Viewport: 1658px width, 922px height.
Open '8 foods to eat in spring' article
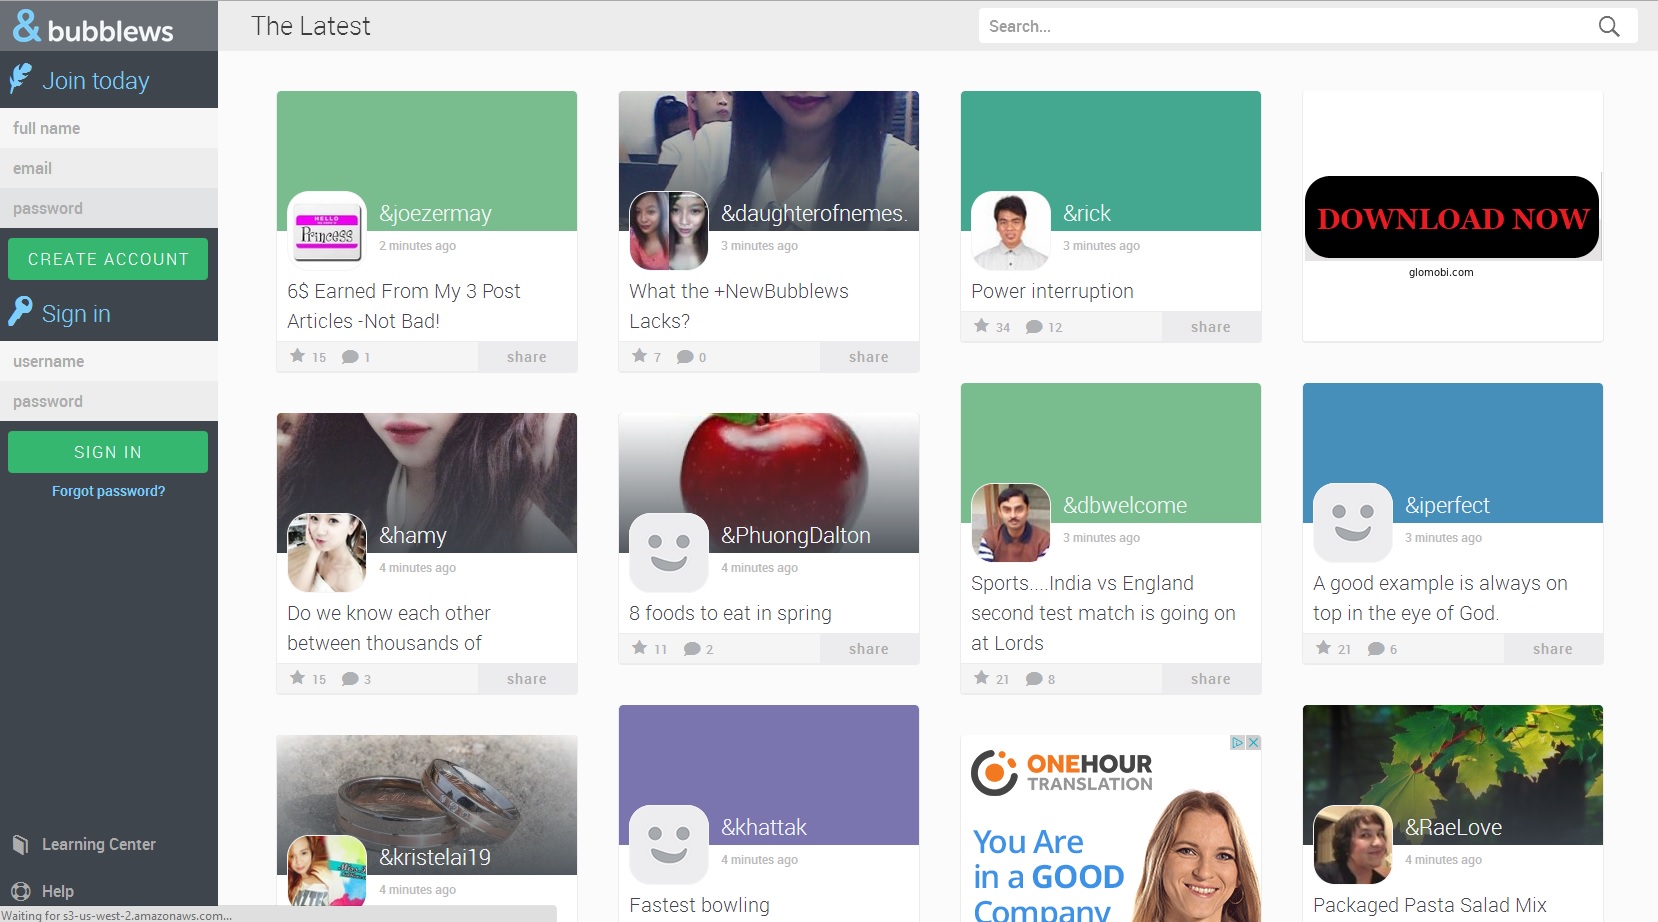(x=730, y=613)
